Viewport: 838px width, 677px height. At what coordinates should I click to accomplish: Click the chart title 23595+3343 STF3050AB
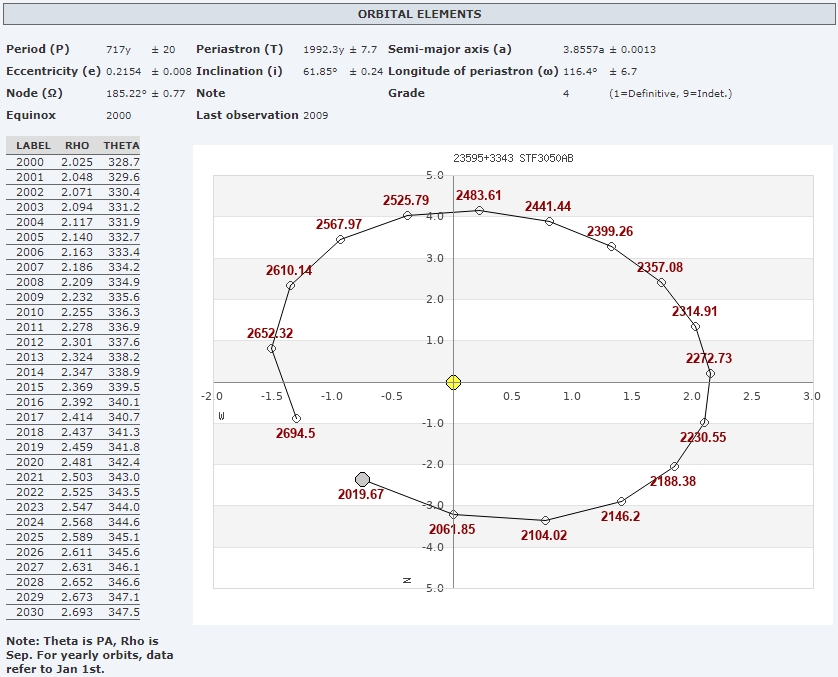pos(513,159)
